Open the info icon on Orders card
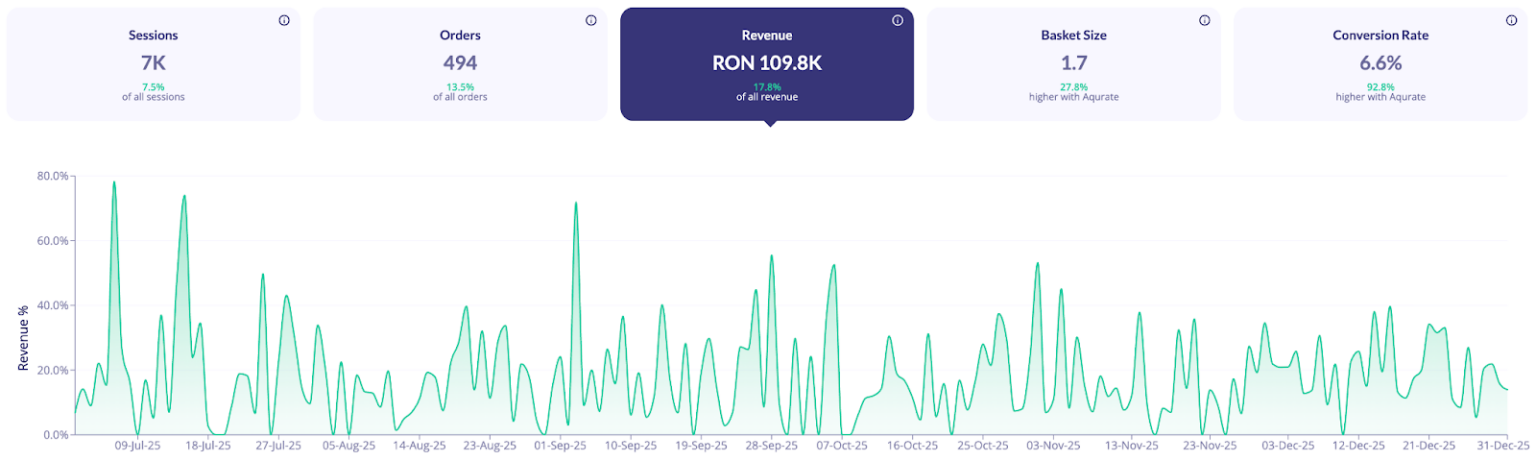Image resolution: width=1536 pixels, height=461 pixels. click(x=591, y=20)
